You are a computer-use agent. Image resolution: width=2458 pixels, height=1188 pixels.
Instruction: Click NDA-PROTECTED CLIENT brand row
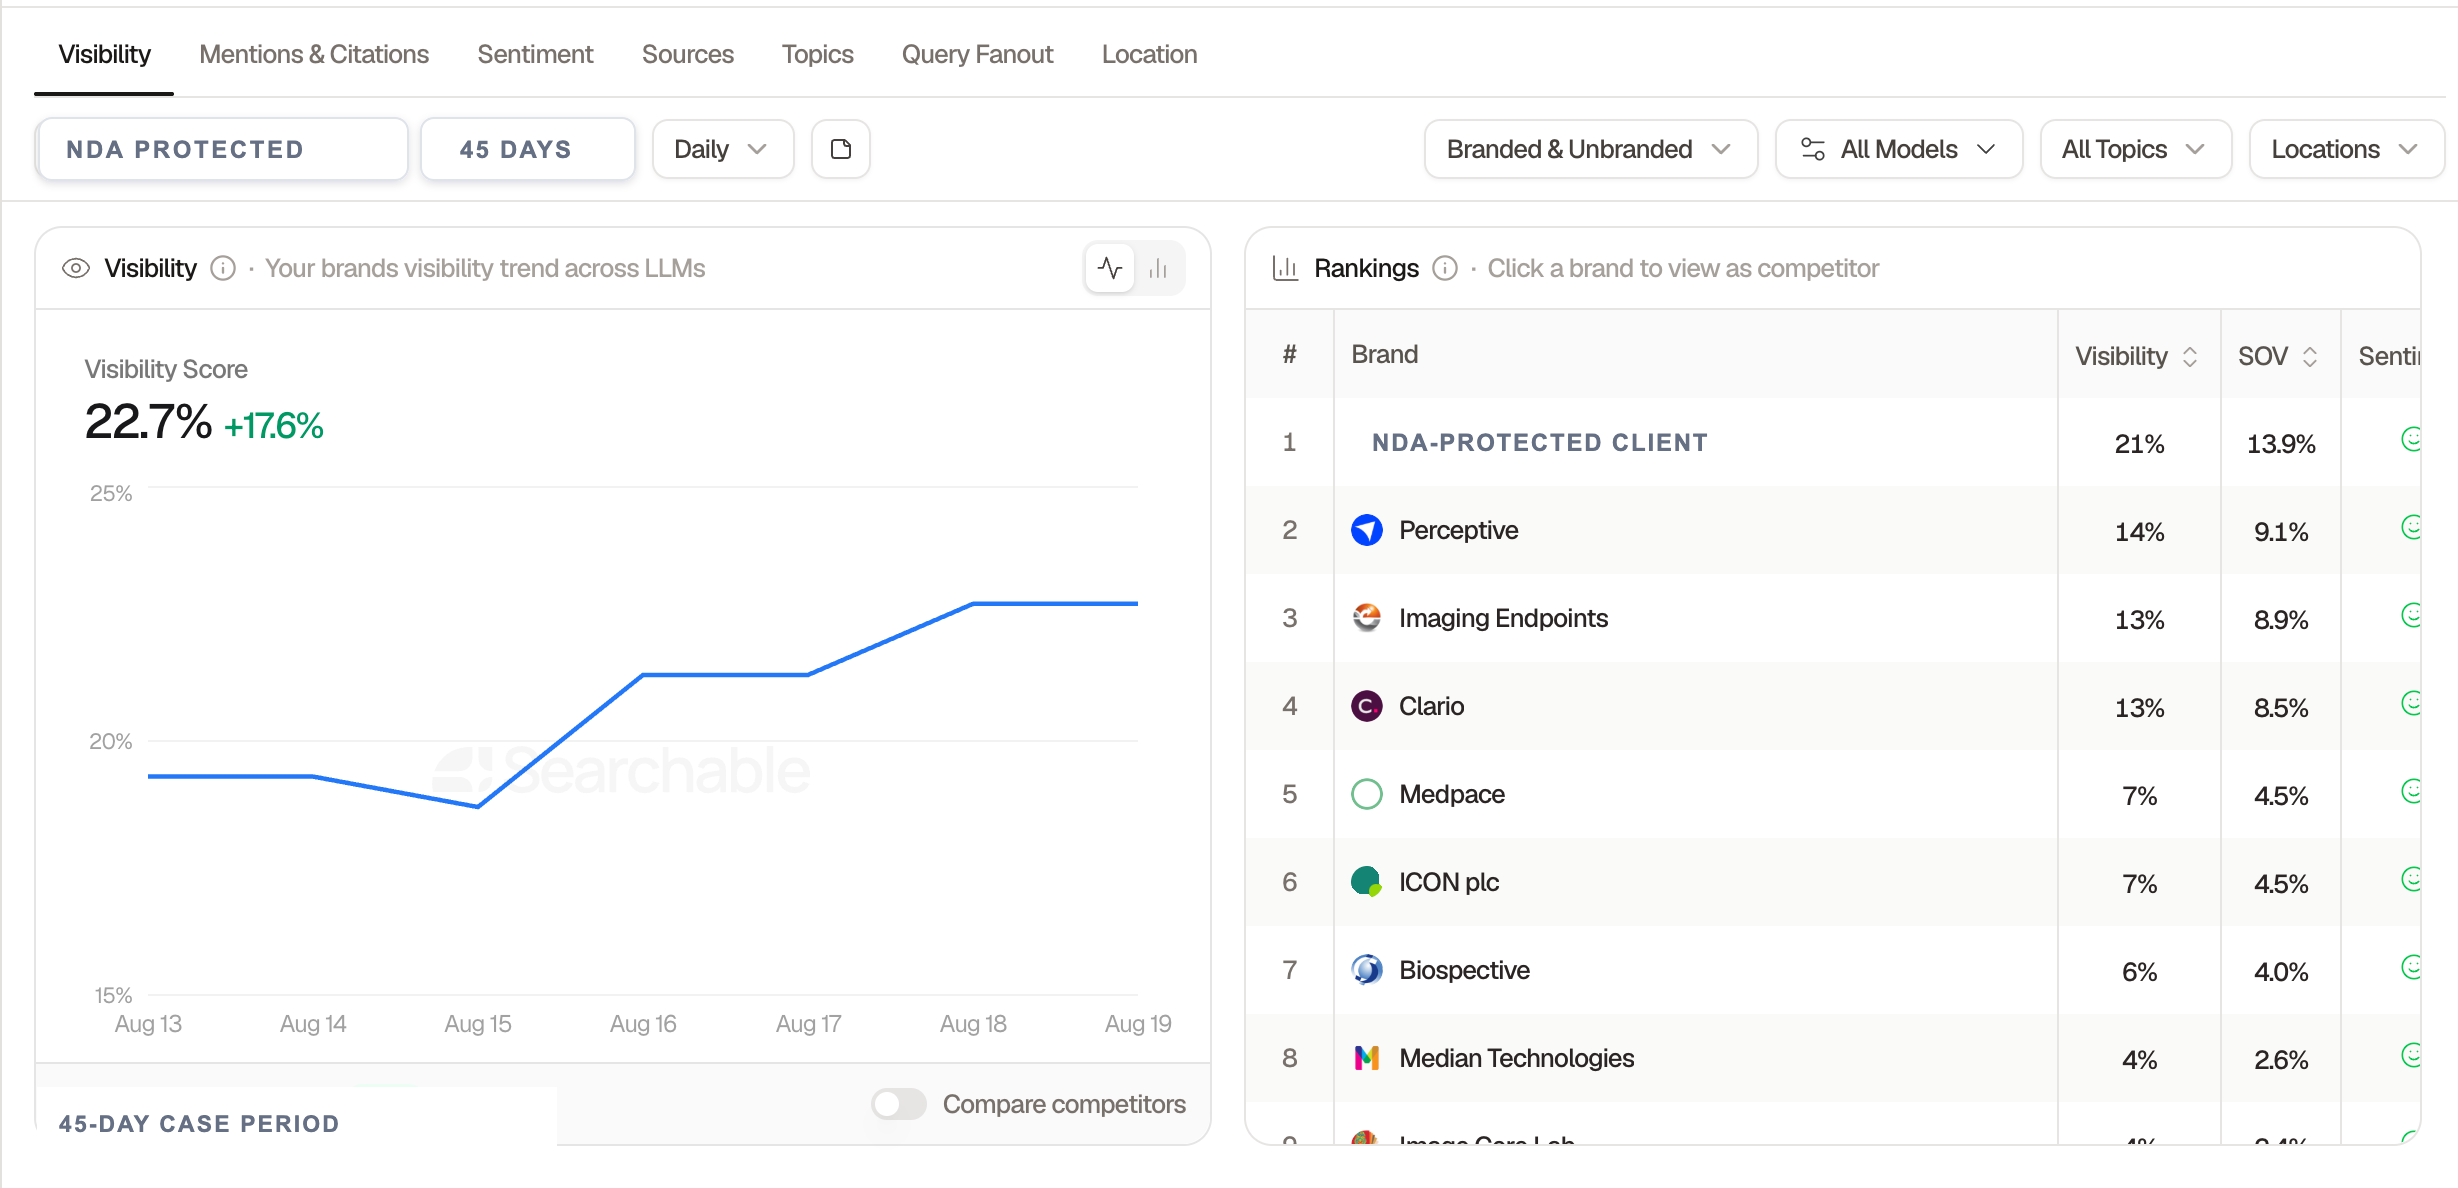(x=1832, y=442)
